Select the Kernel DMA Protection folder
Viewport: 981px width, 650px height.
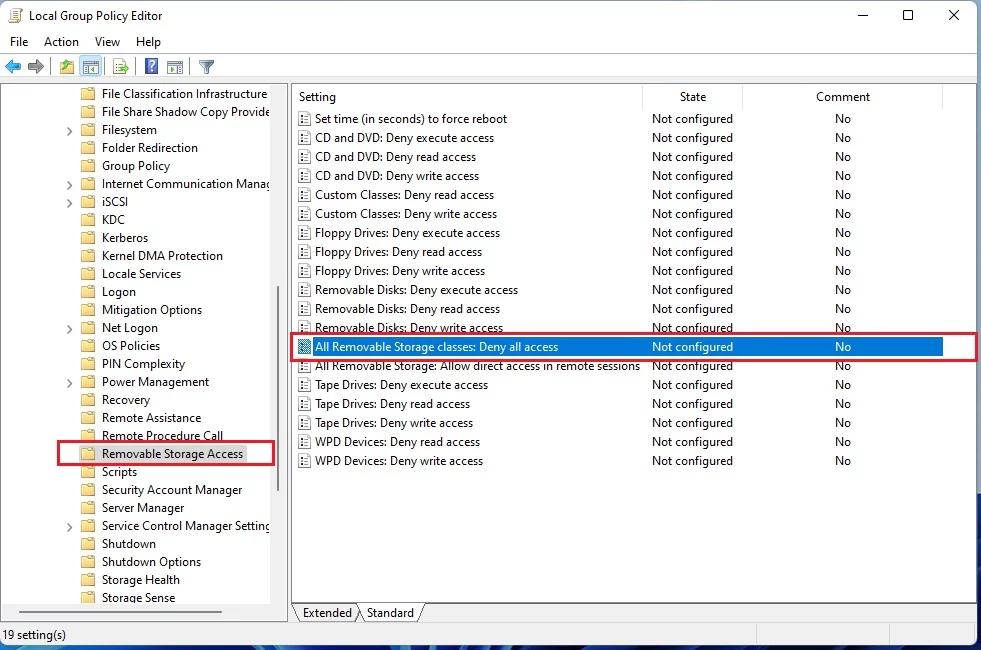pyautogui.click(x=162, y=256)
